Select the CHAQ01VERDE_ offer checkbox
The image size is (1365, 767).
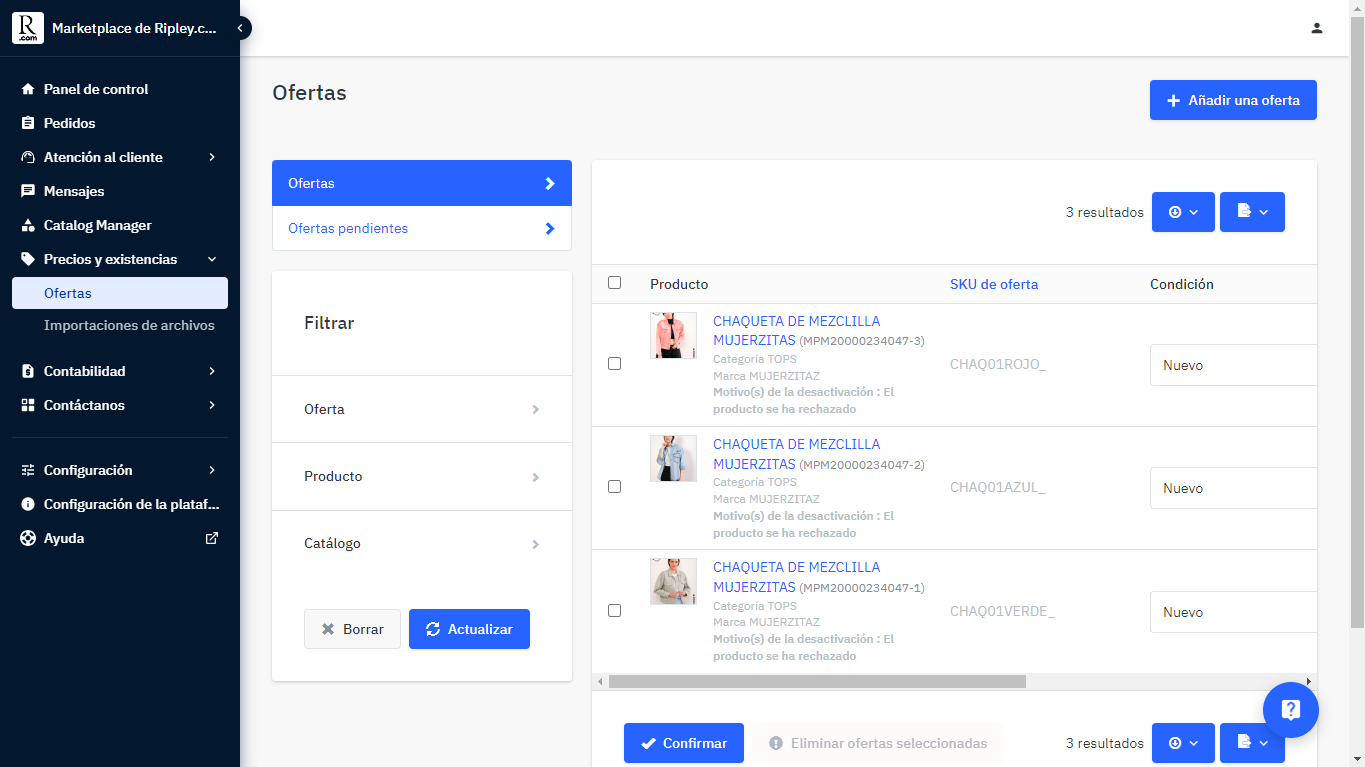pos(614,610)
